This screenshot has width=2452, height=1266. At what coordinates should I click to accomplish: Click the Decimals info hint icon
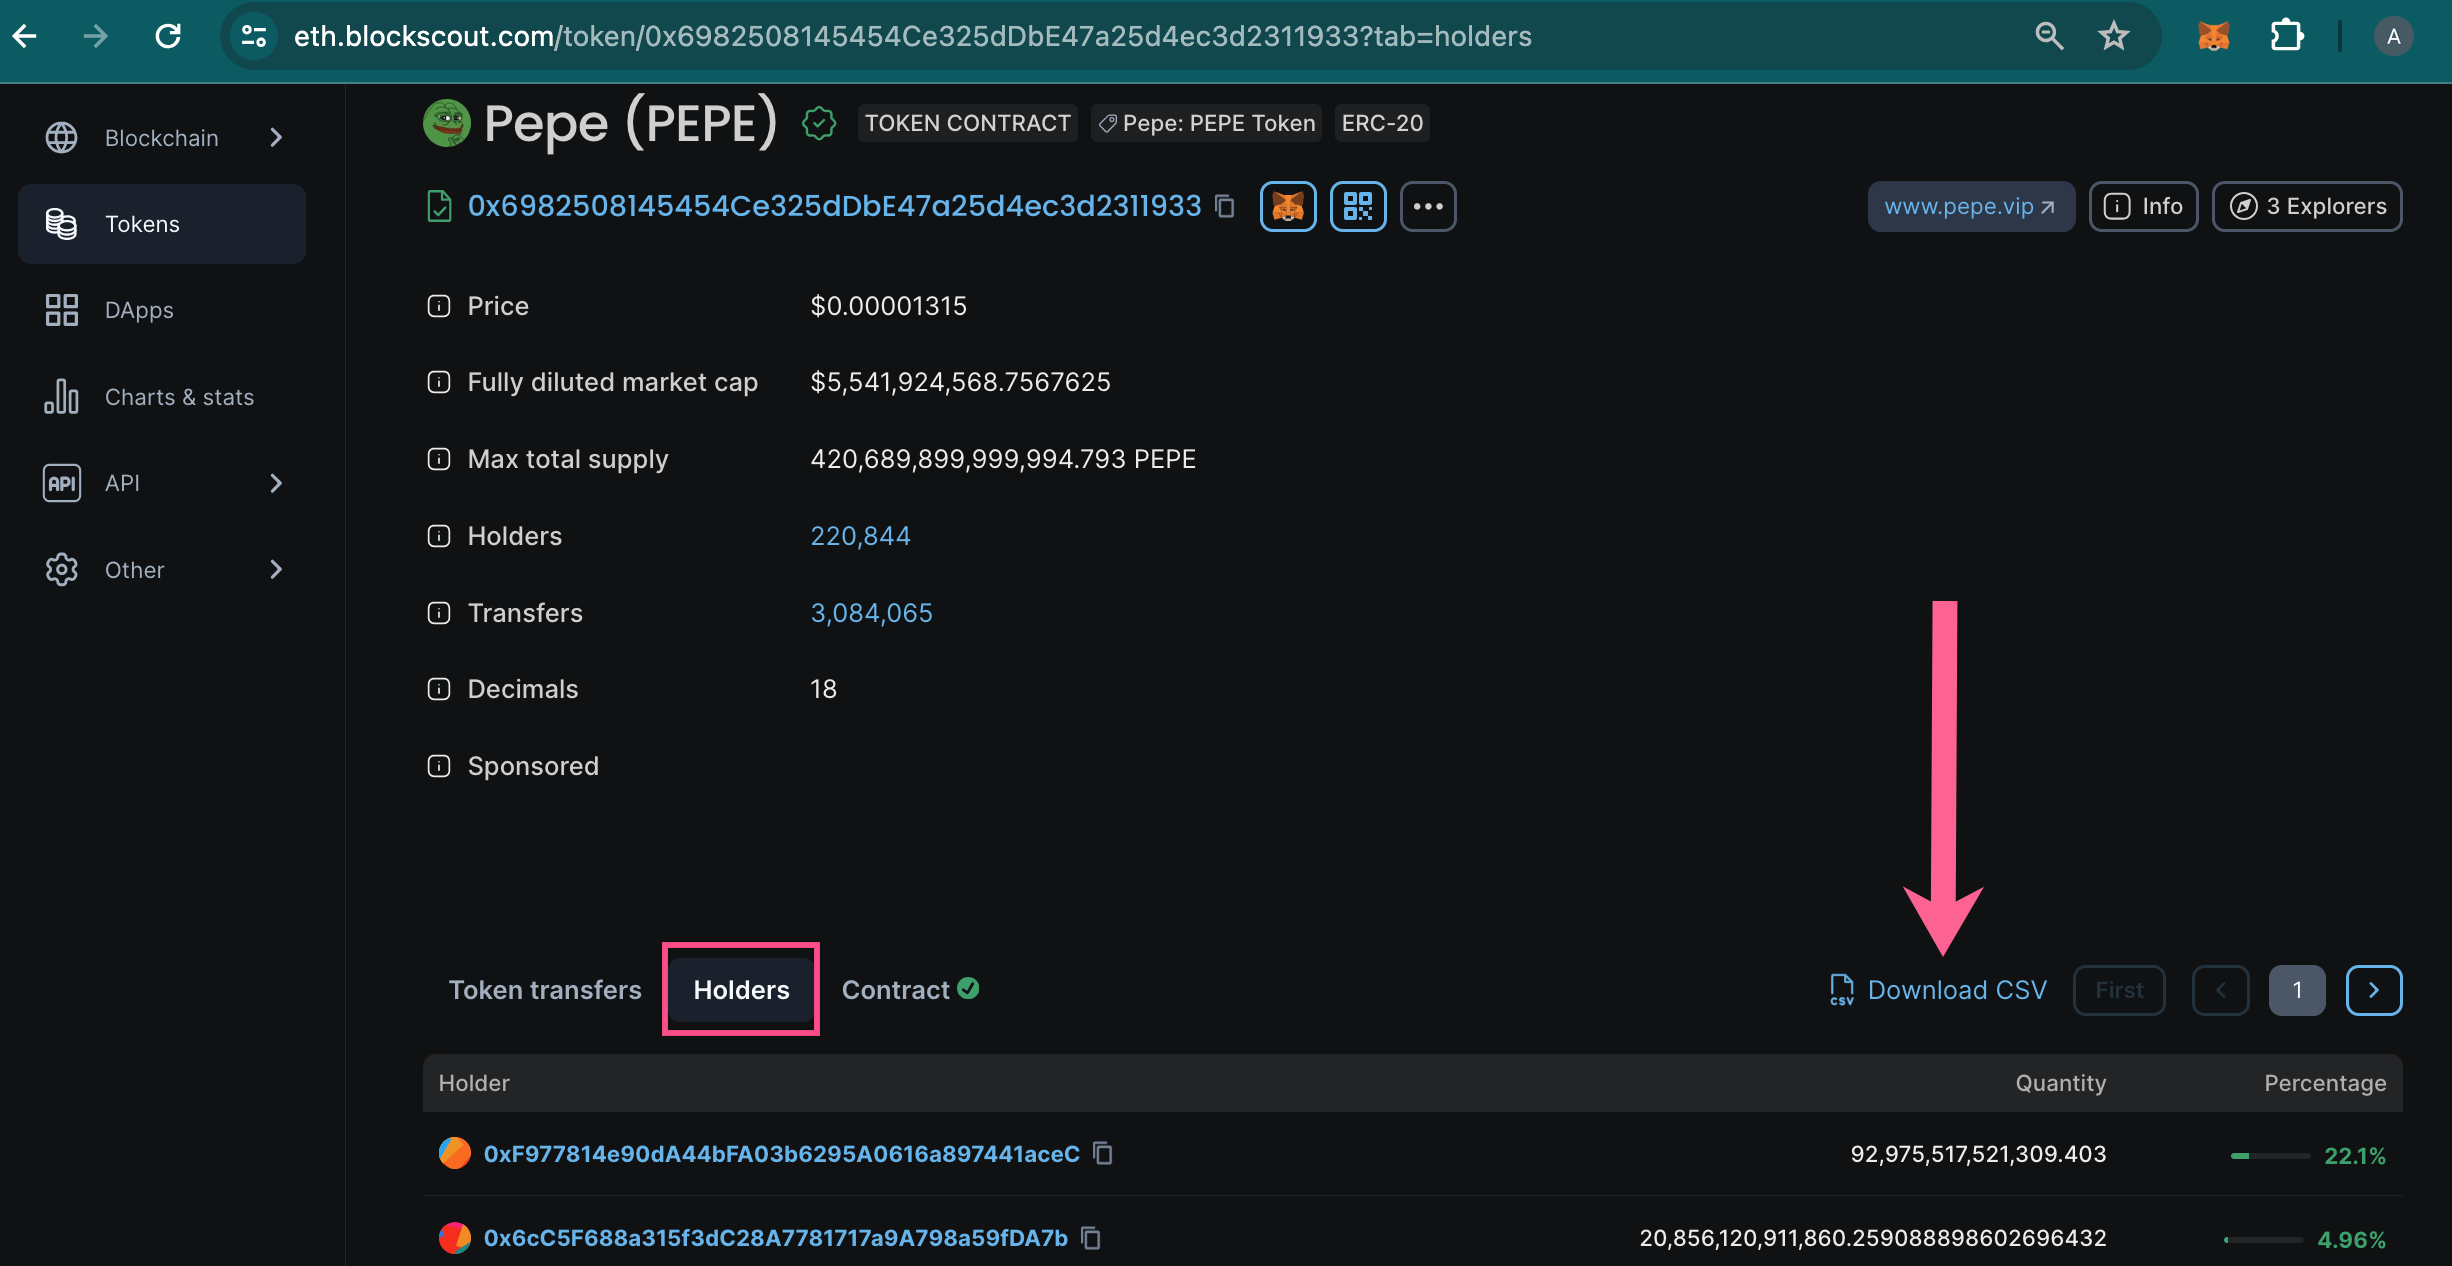click(439, 689)
